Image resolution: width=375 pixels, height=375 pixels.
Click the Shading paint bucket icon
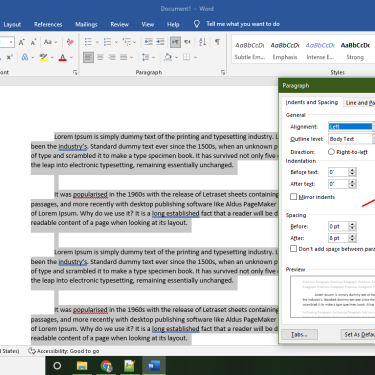point(168,57)
